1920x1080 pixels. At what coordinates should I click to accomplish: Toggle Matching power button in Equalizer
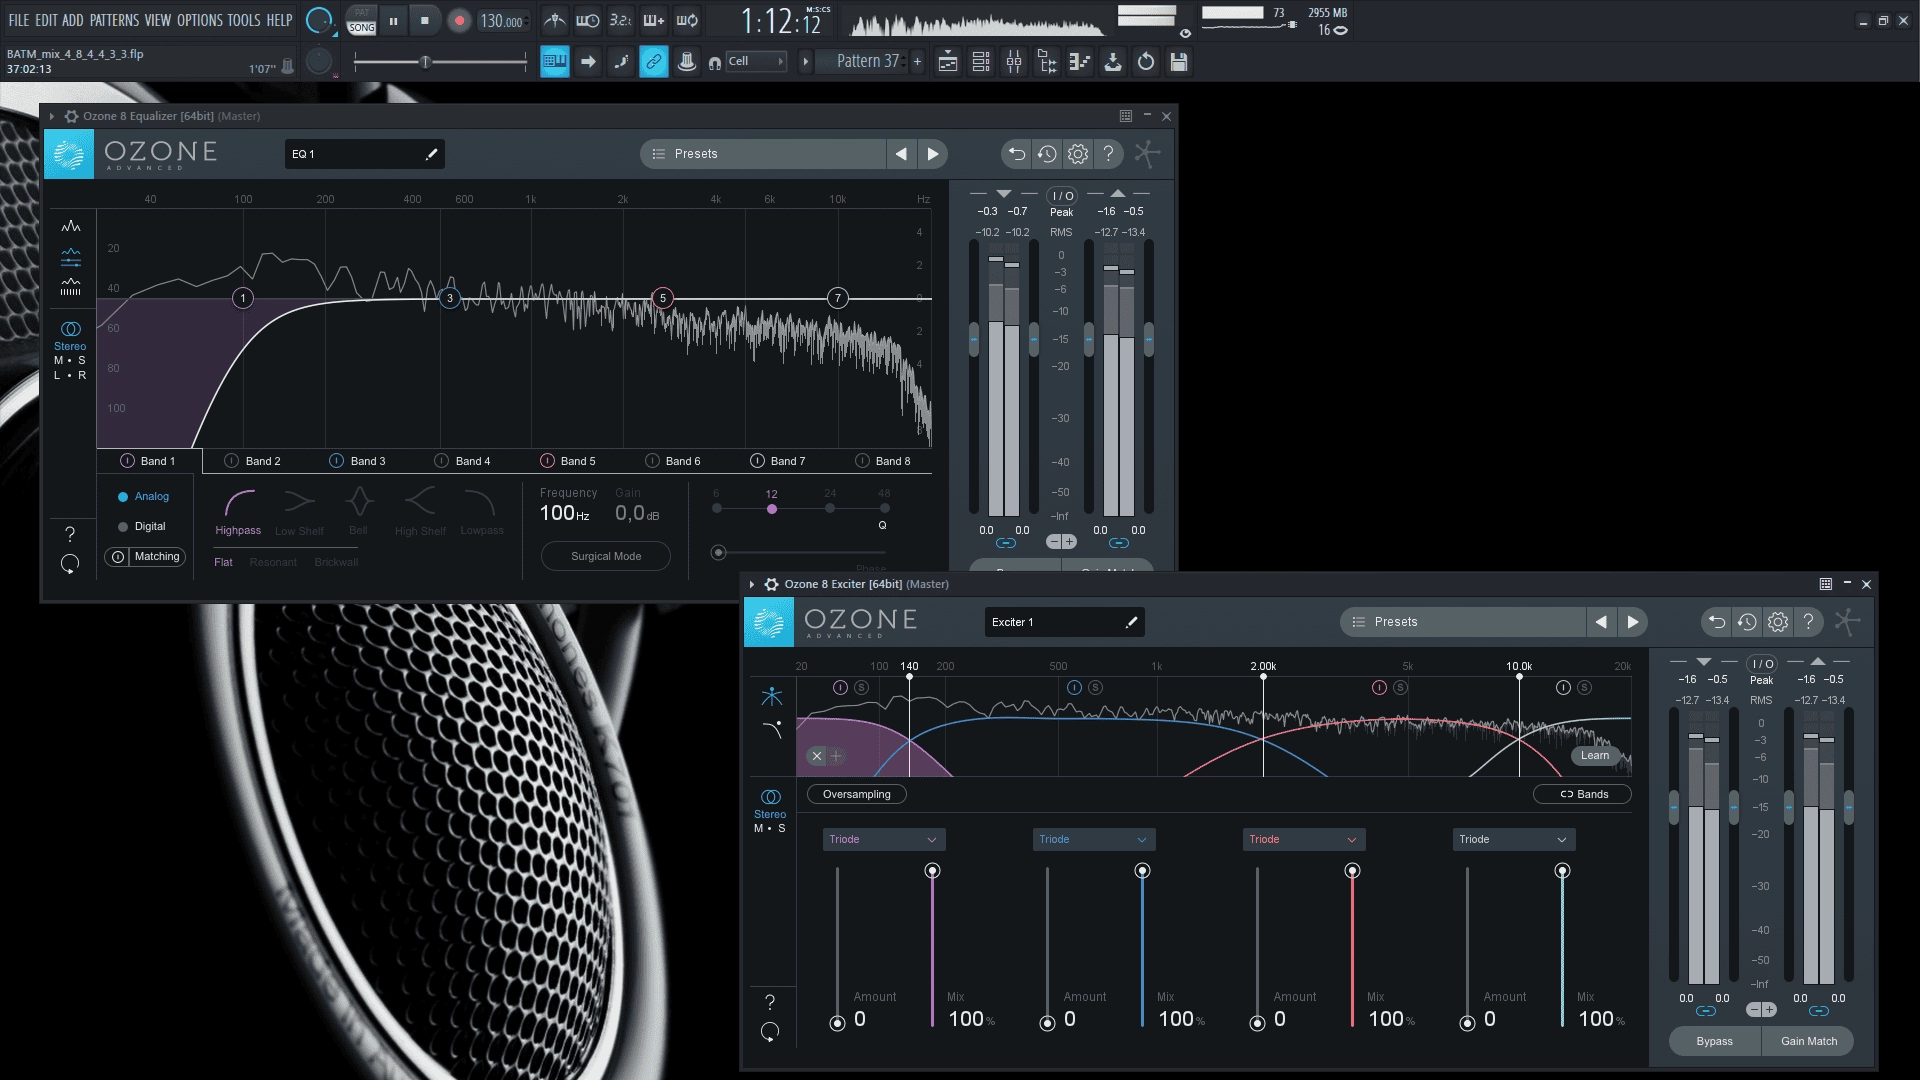(118, 557)
